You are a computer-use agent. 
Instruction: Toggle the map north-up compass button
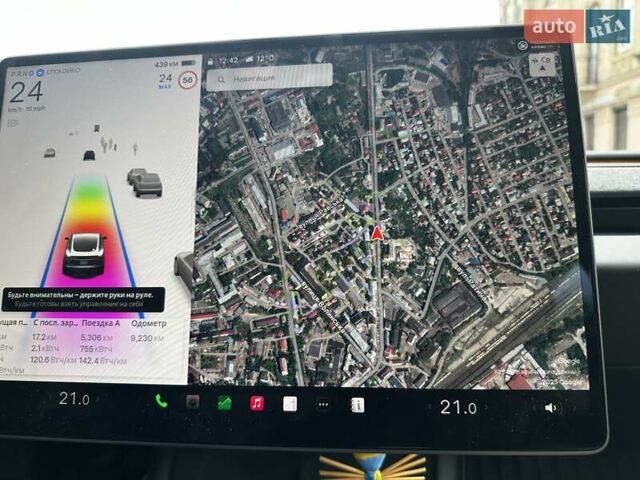[544, 65]
